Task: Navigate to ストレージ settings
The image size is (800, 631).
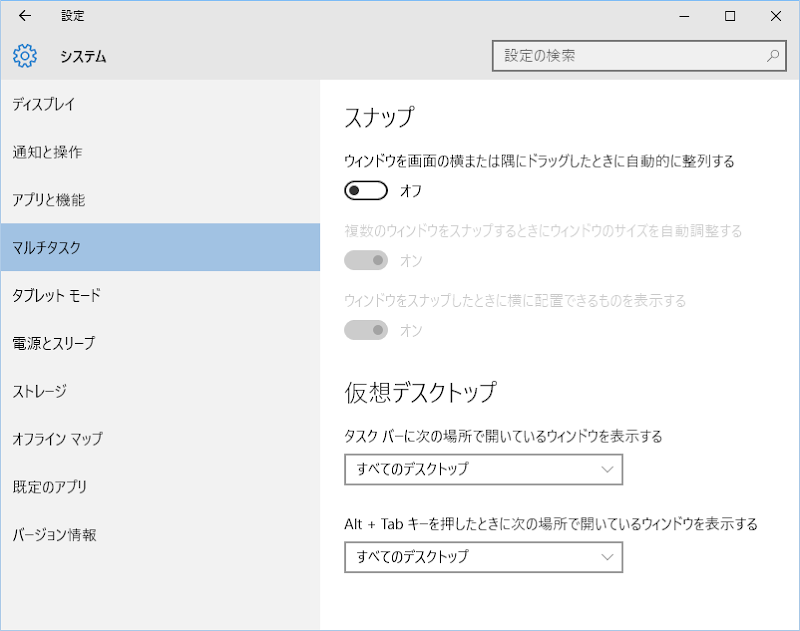Action: tap(40, 391)
